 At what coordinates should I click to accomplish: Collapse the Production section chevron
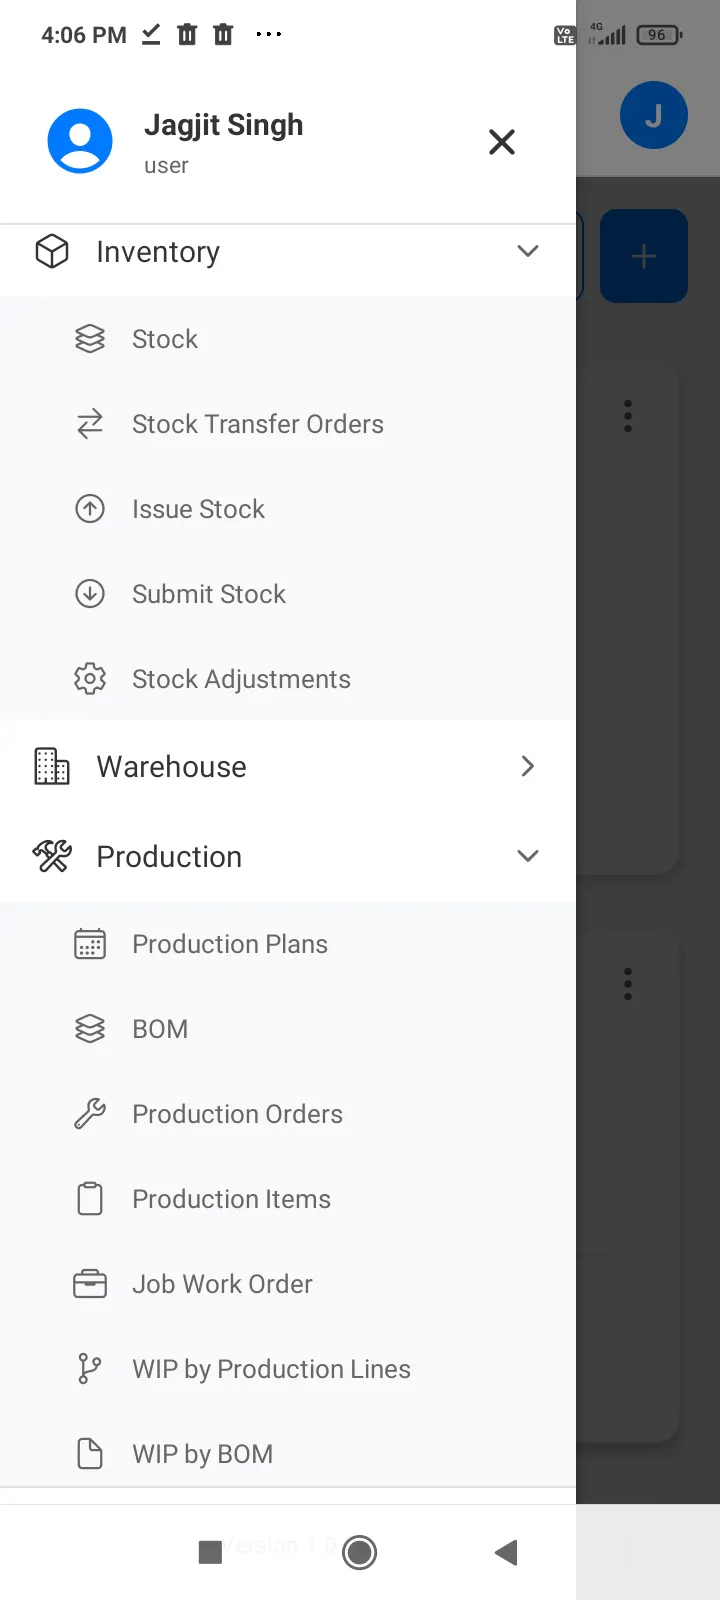(x=528, y=856)
